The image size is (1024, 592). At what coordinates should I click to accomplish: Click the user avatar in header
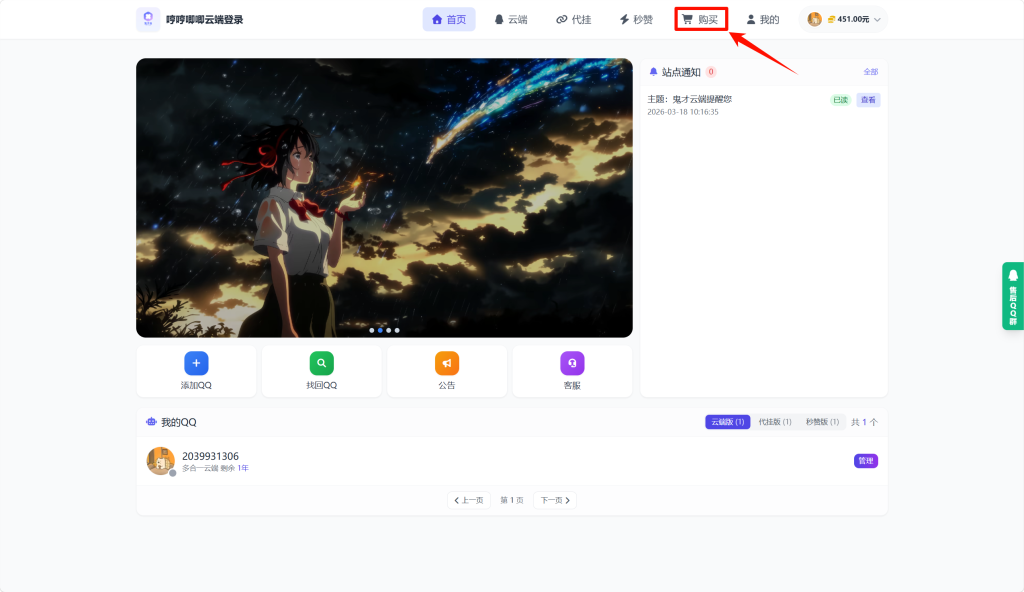click(x=814, y=20)
